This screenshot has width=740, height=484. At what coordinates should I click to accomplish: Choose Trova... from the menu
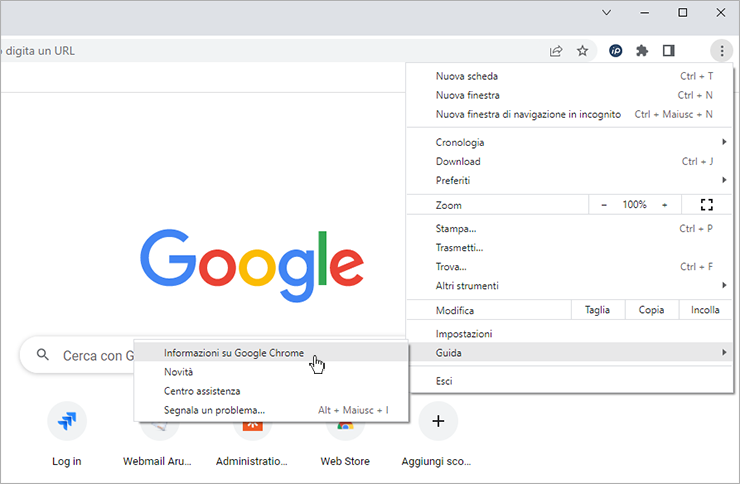click(569, 267)
